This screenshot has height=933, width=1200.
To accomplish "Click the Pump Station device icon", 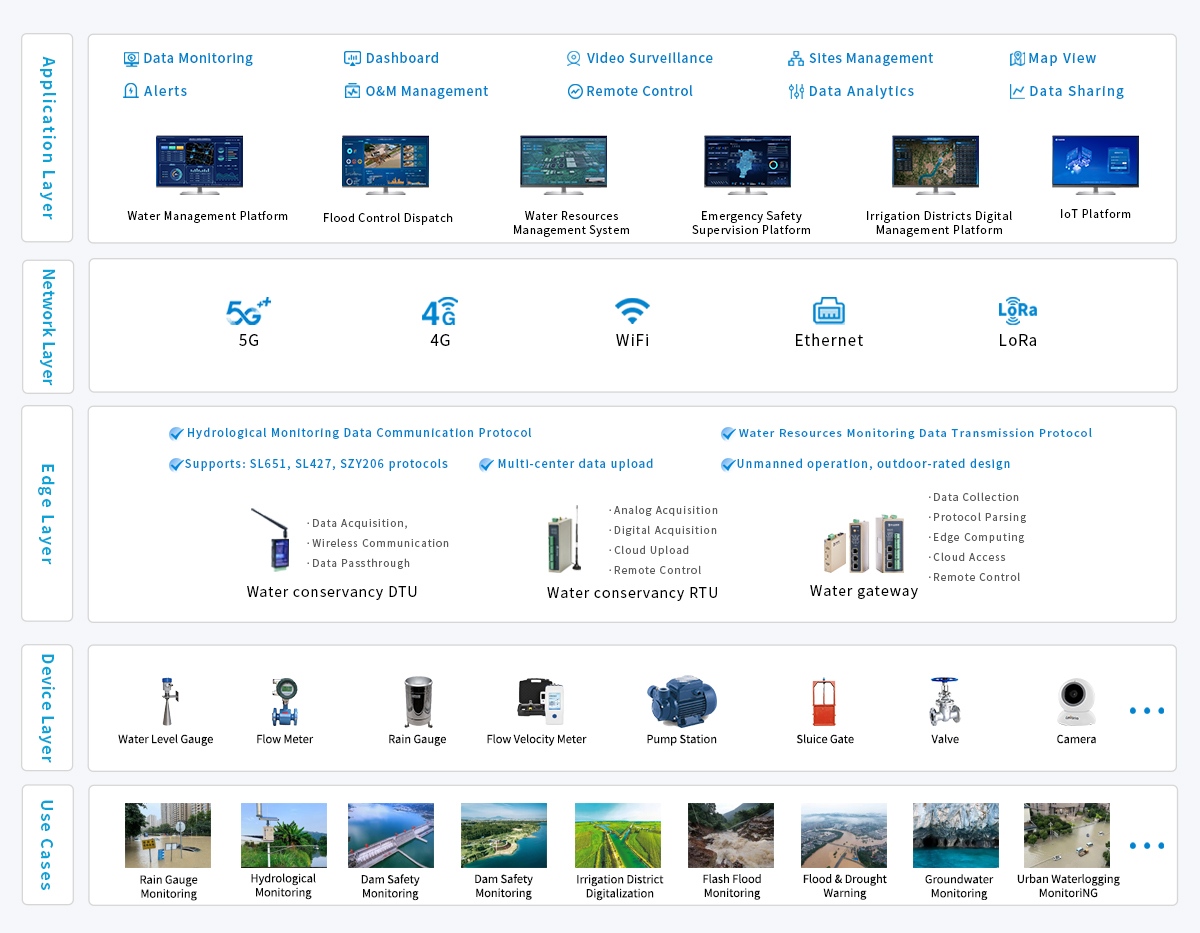I will point(682,702).
